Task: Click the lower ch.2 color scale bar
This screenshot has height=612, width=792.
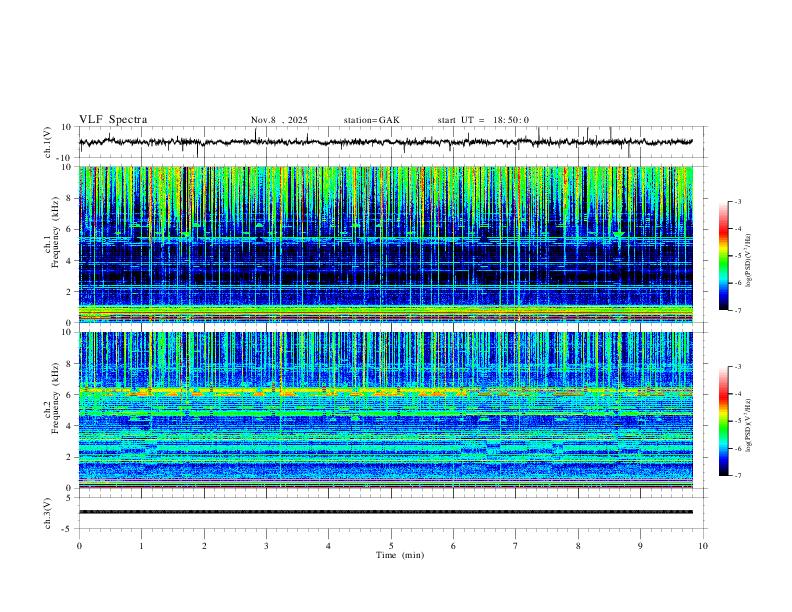Action: pyautogui.click(x=724, y=421)
